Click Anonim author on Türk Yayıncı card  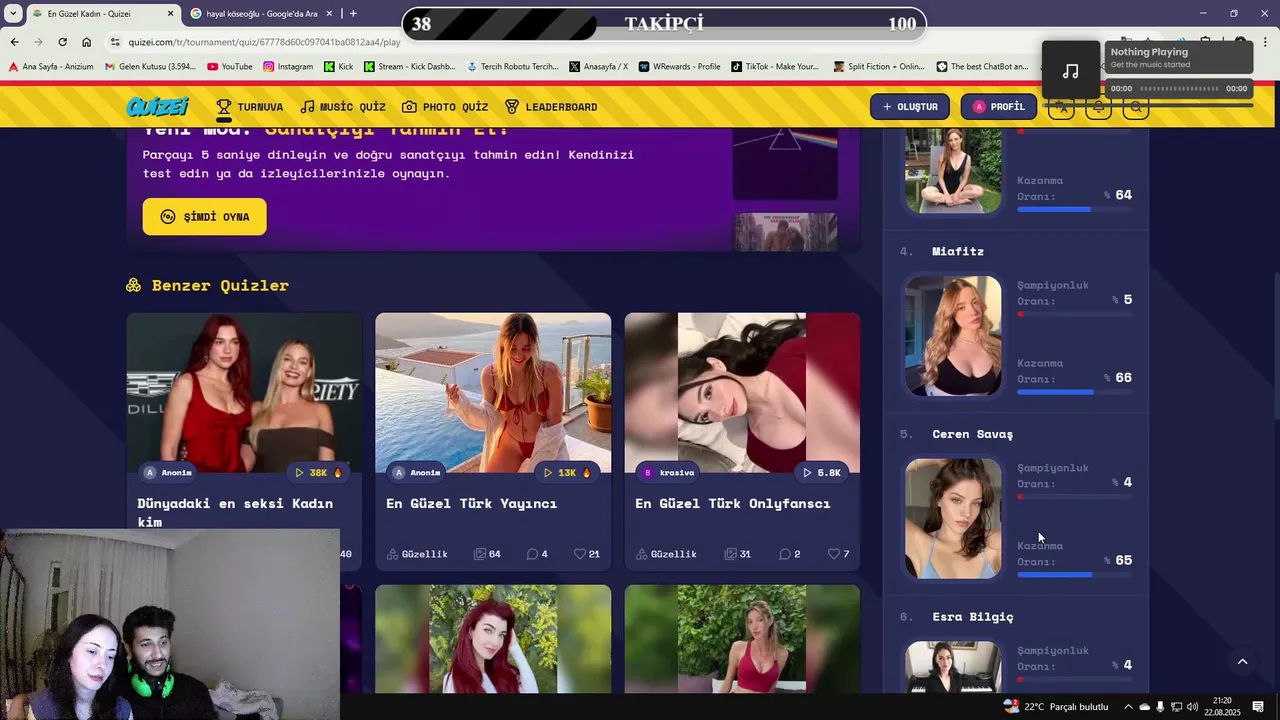(417, 472)
